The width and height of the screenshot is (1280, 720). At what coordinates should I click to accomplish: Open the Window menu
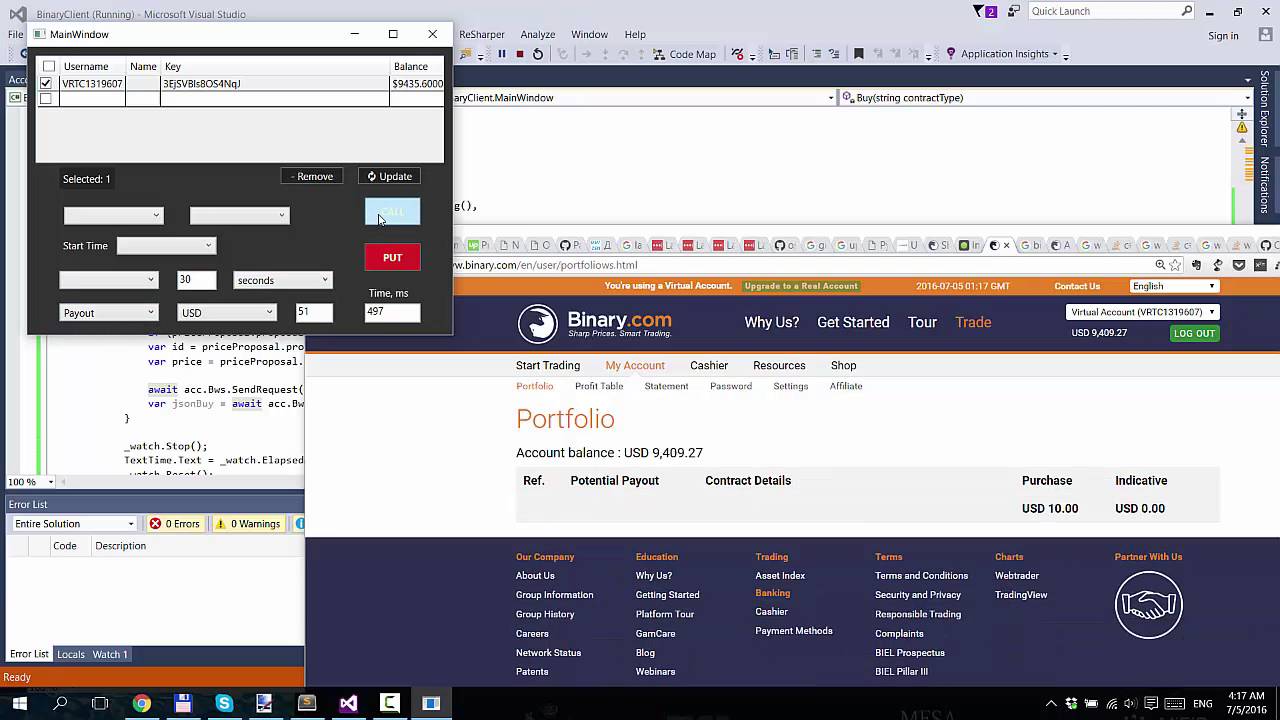(x=589, y=34)
